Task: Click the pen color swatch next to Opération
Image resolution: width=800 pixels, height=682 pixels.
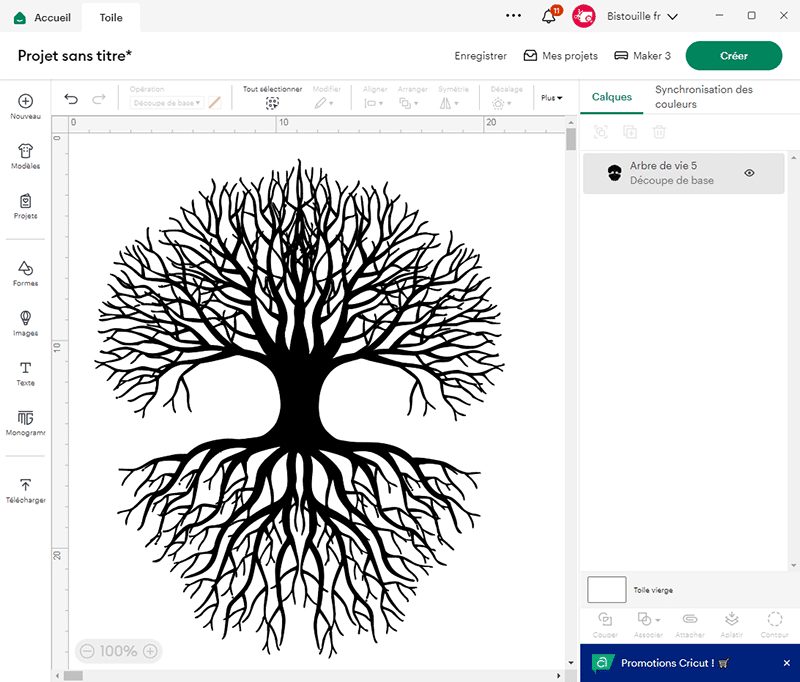Action: point(215,103)
